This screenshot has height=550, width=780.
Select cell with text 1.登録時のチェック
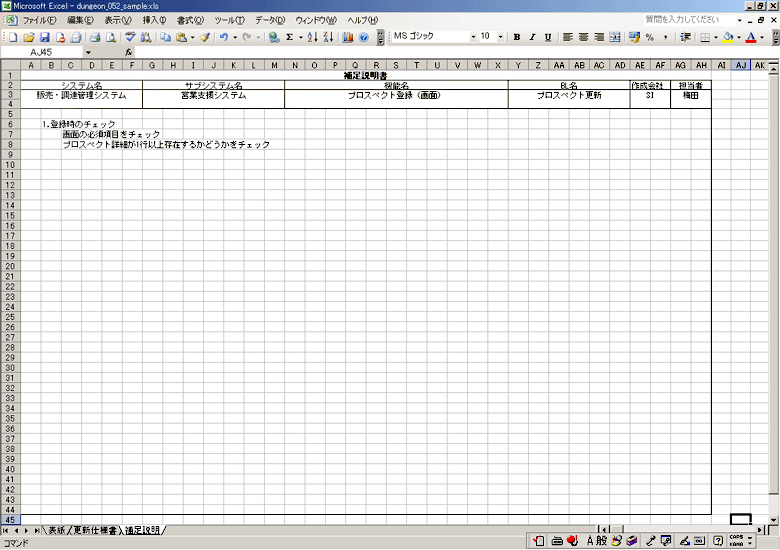coord(79,124)
